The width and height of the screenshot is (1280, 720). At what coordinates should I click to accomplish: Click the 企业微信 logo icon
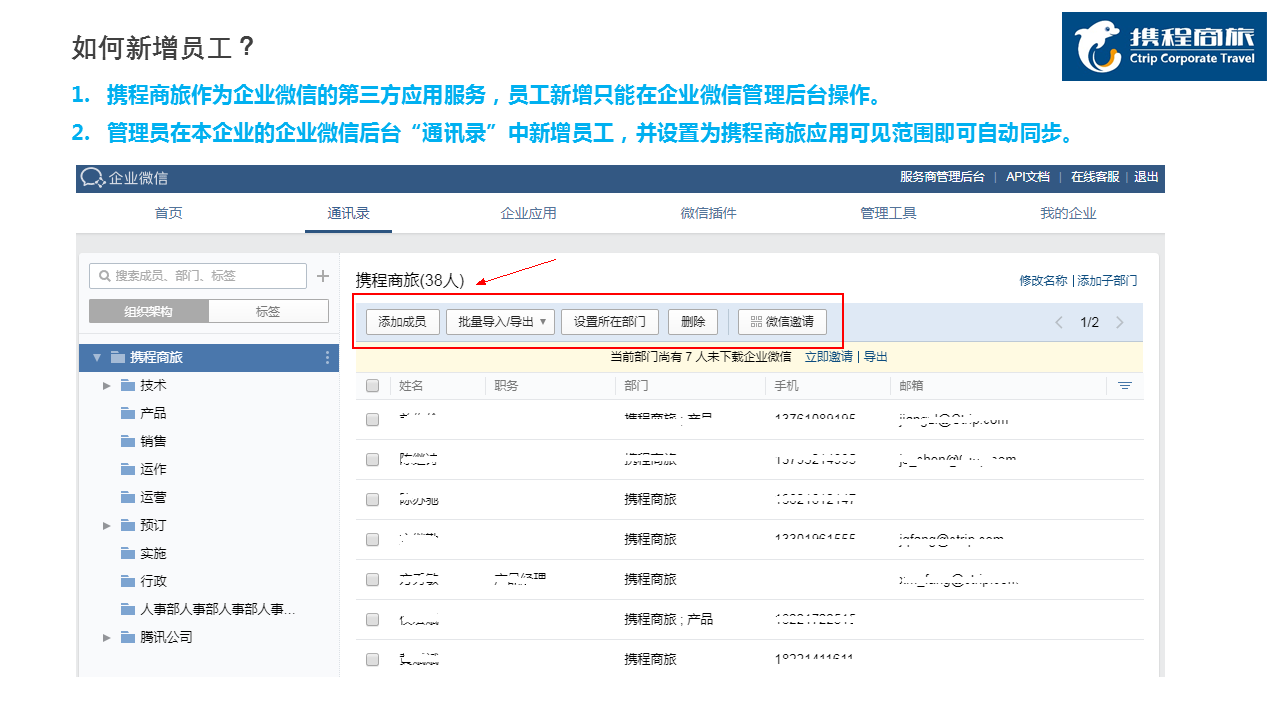click(93, 177)
